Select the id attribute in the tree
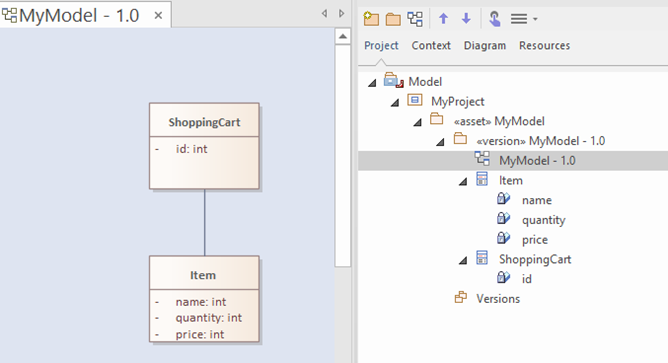 (x=527, y=279)
